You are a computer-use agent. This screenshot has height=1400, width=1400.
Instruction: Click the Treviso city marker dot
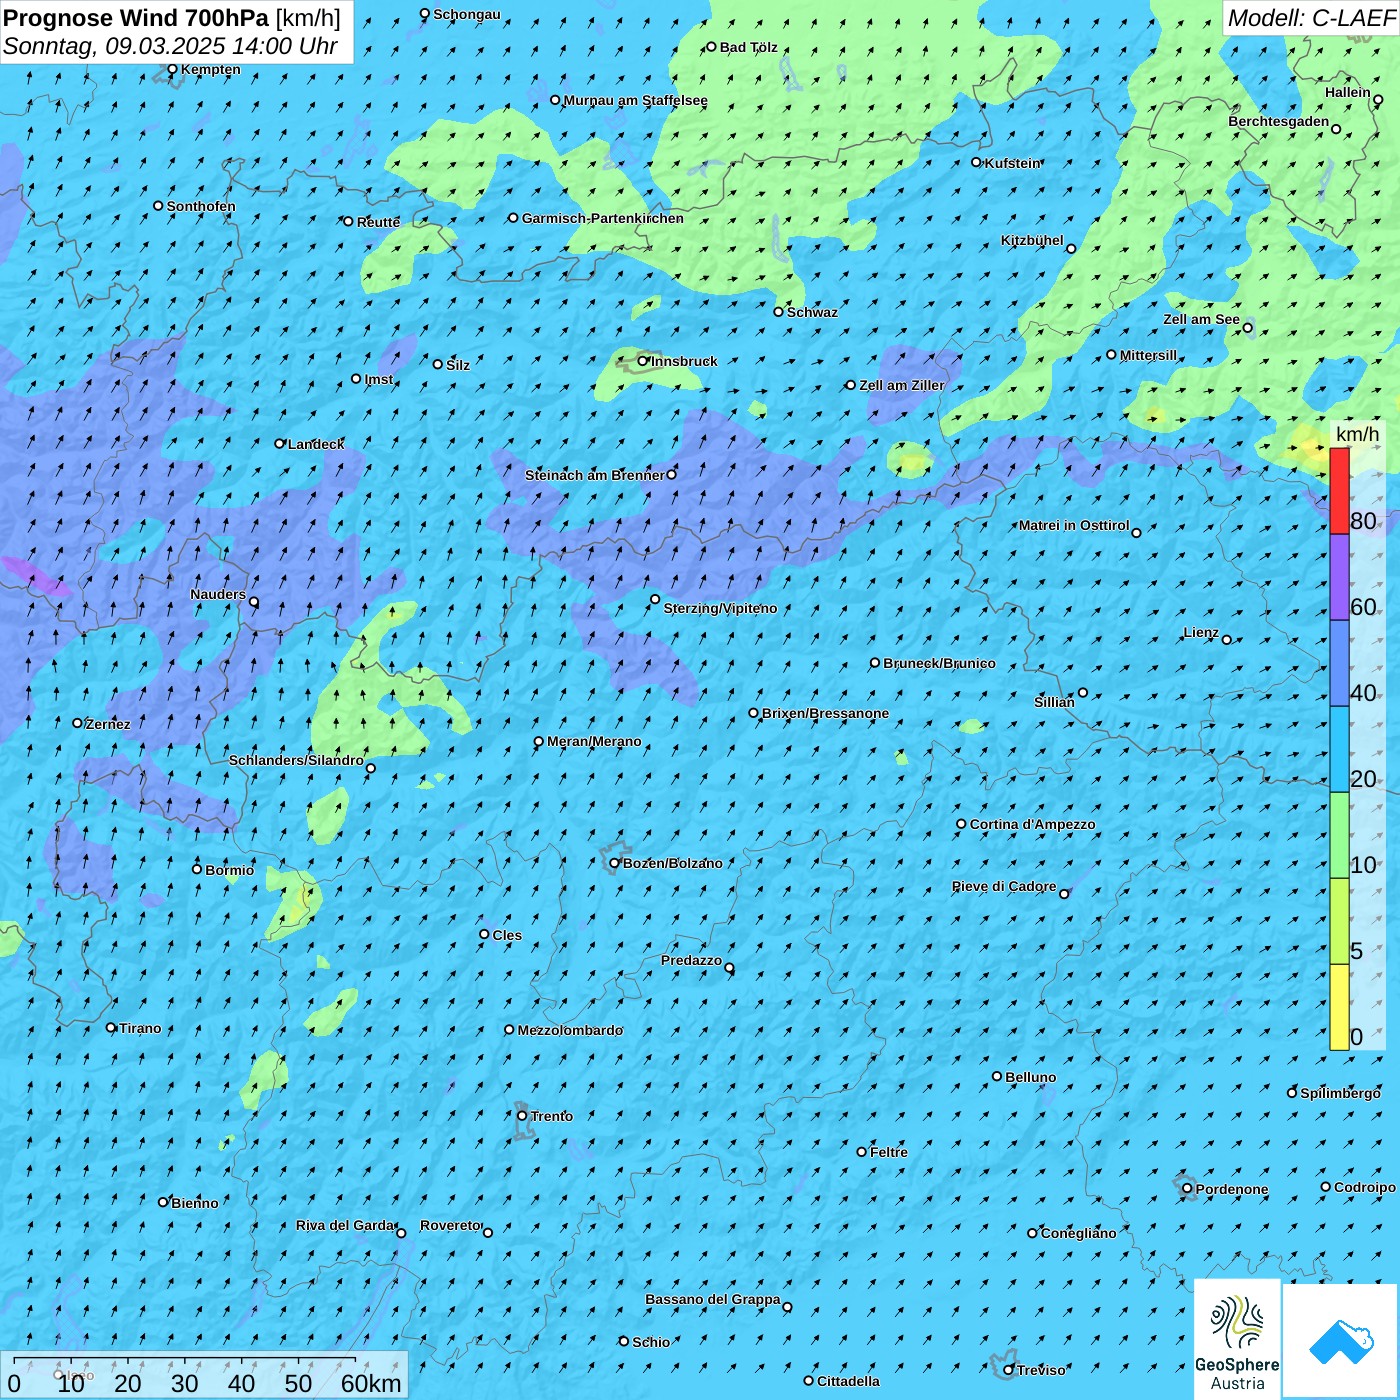[1009, 1369]
